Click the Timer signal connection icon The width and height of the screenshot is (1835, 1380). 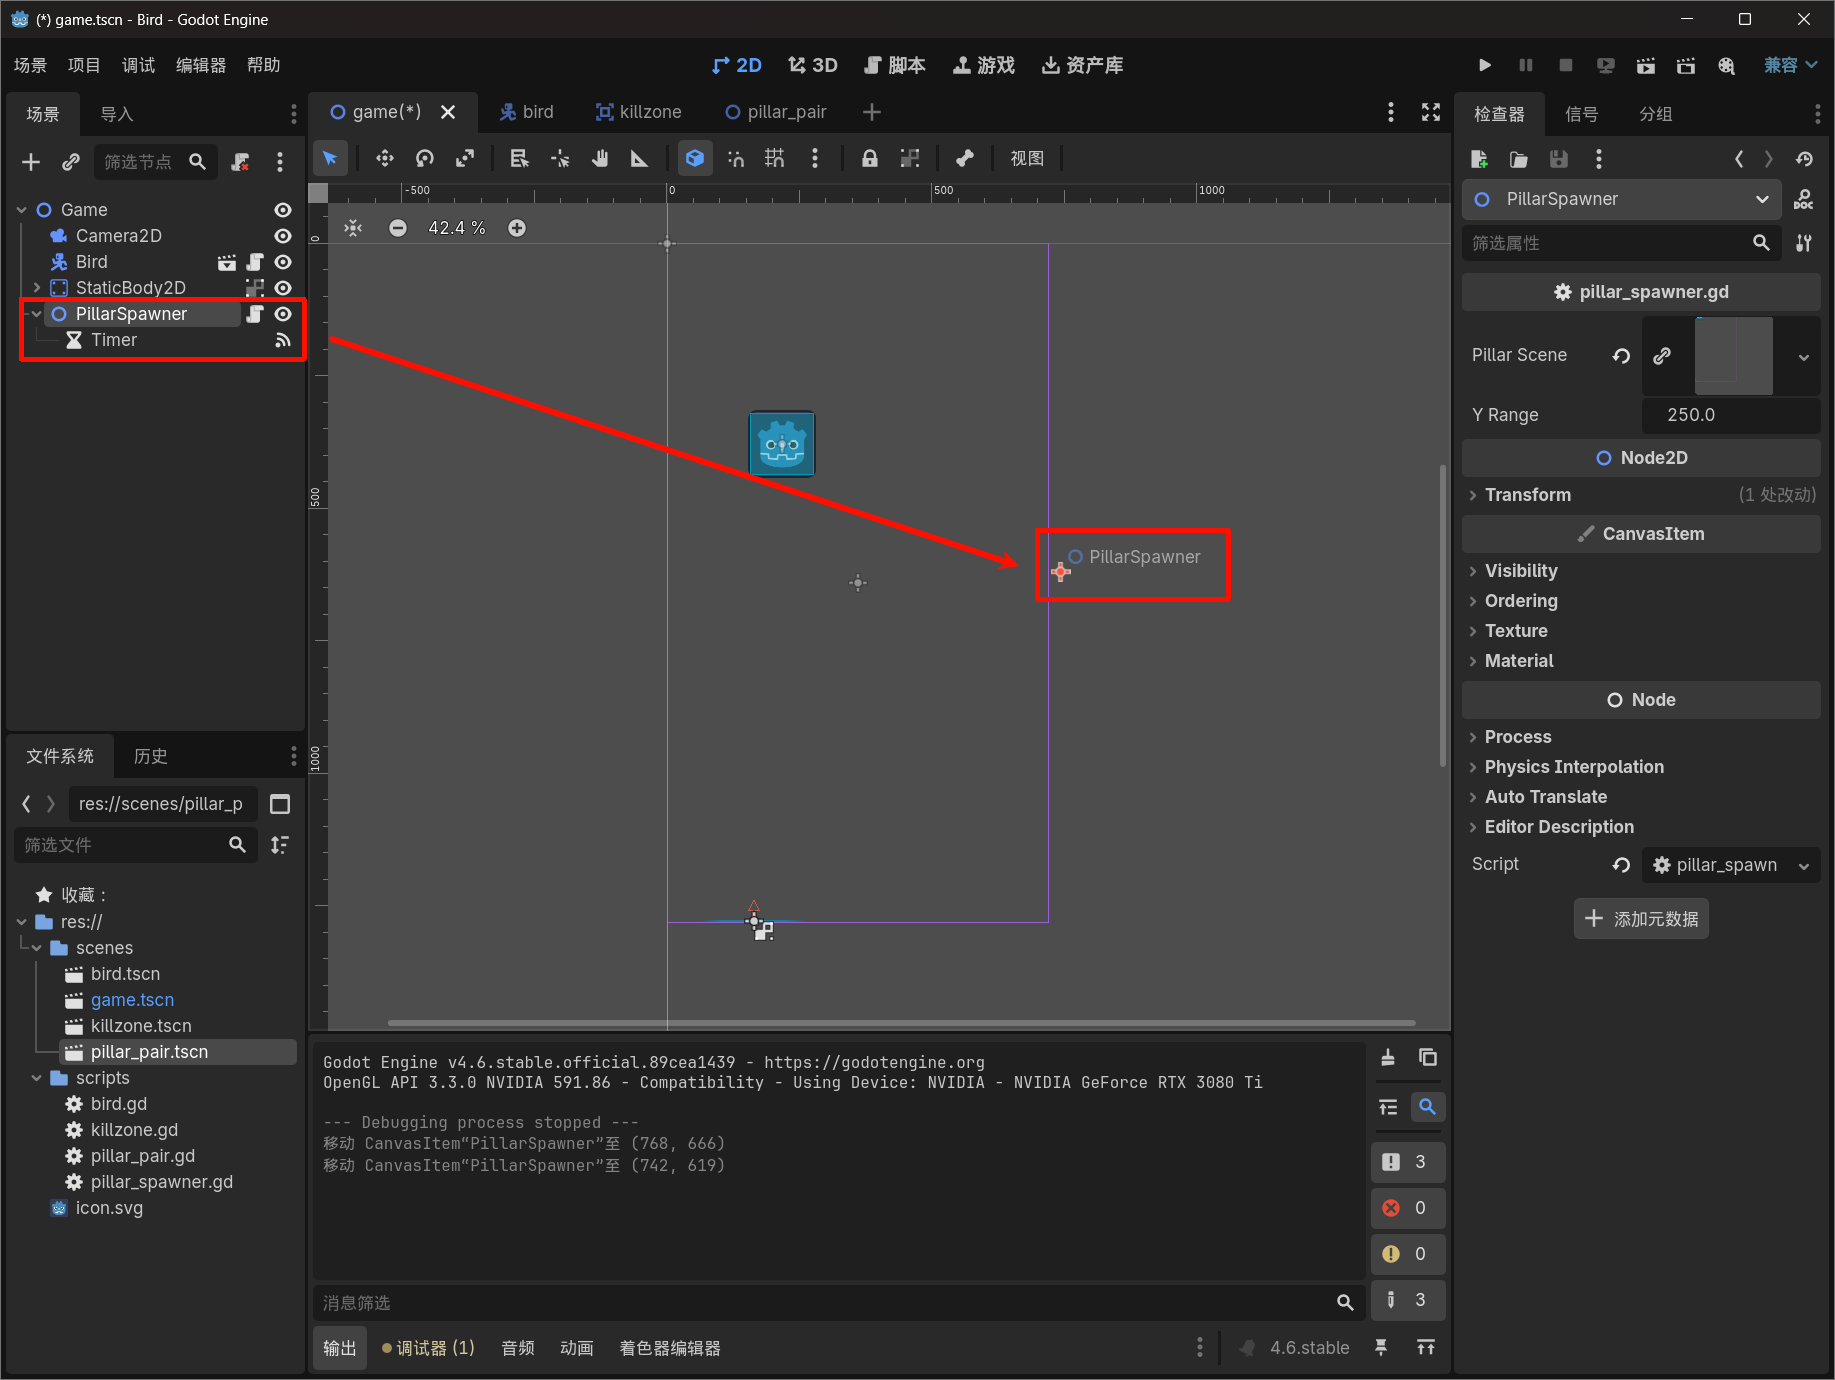click(283, 340)
